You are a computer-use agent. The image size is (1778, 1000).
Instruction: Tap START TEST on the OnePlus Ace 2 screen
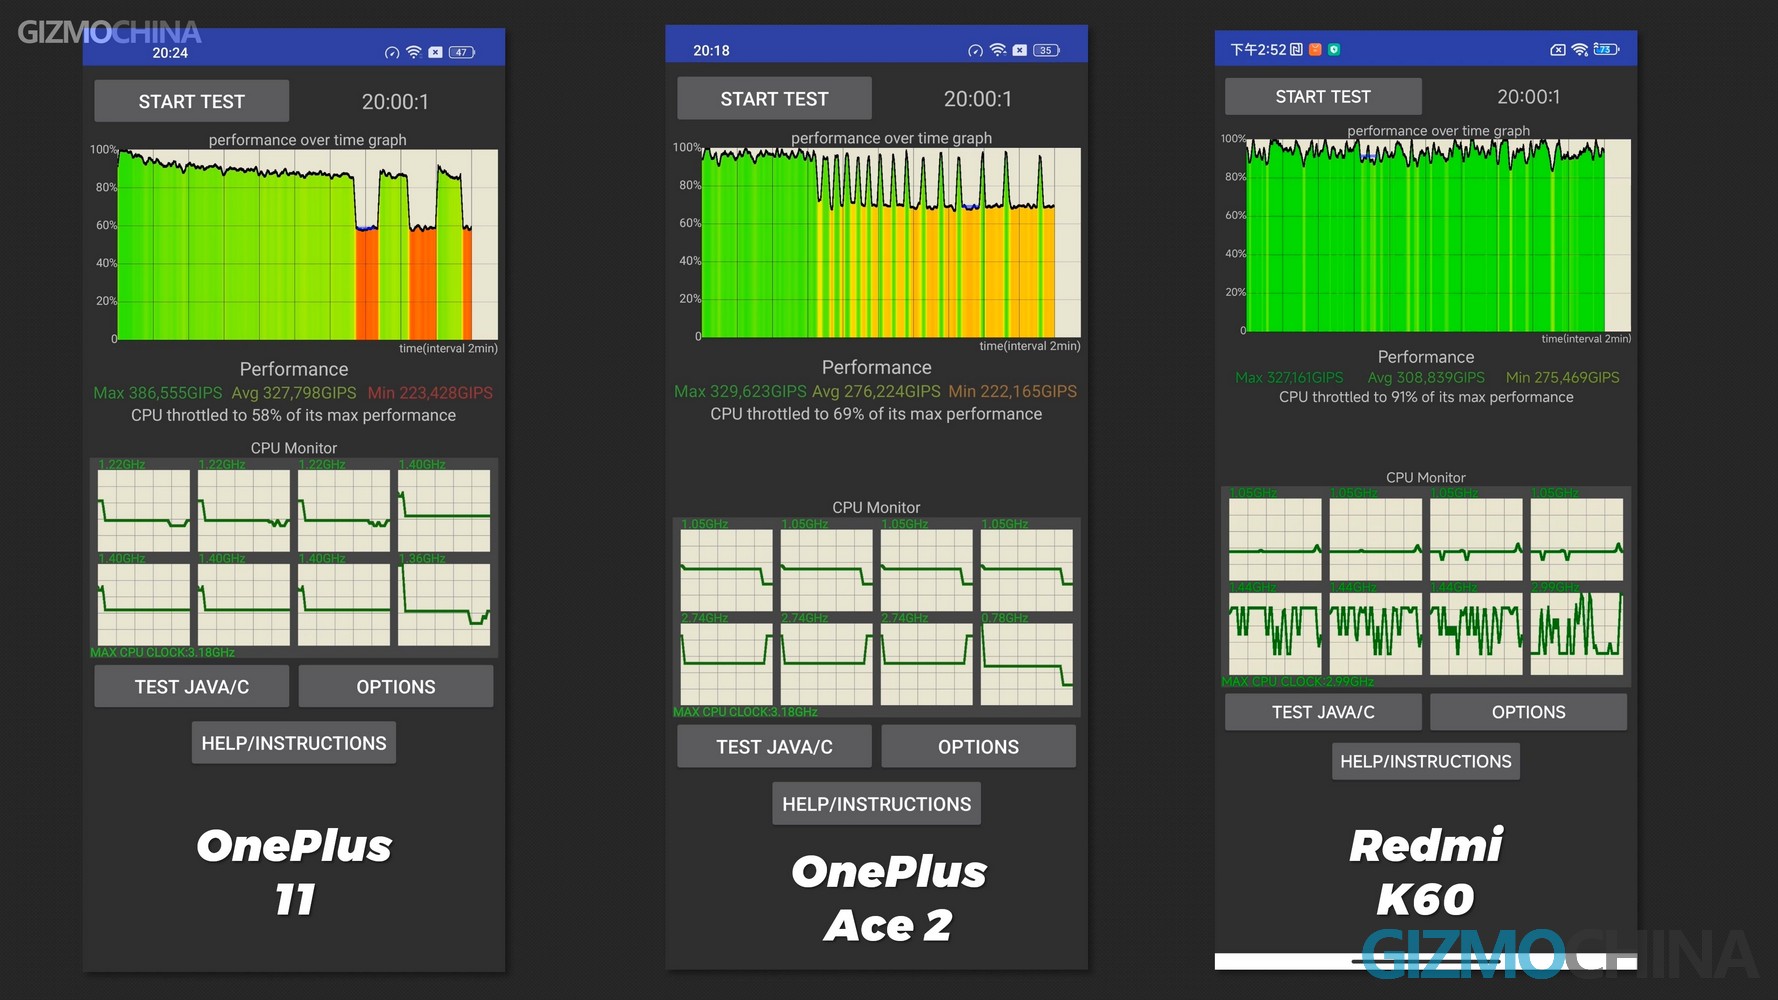[774, 99]
